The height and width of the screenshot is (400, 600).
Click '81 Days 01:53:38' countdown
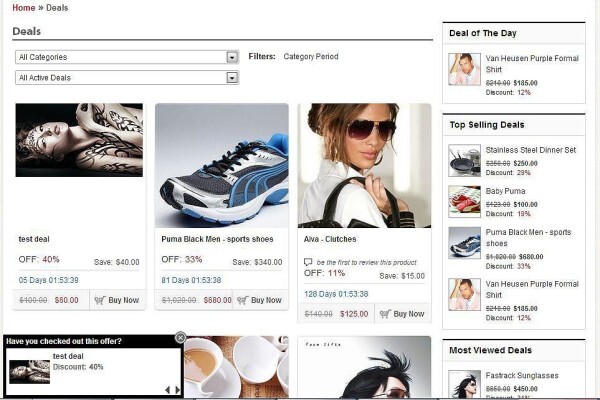[191, 280]
